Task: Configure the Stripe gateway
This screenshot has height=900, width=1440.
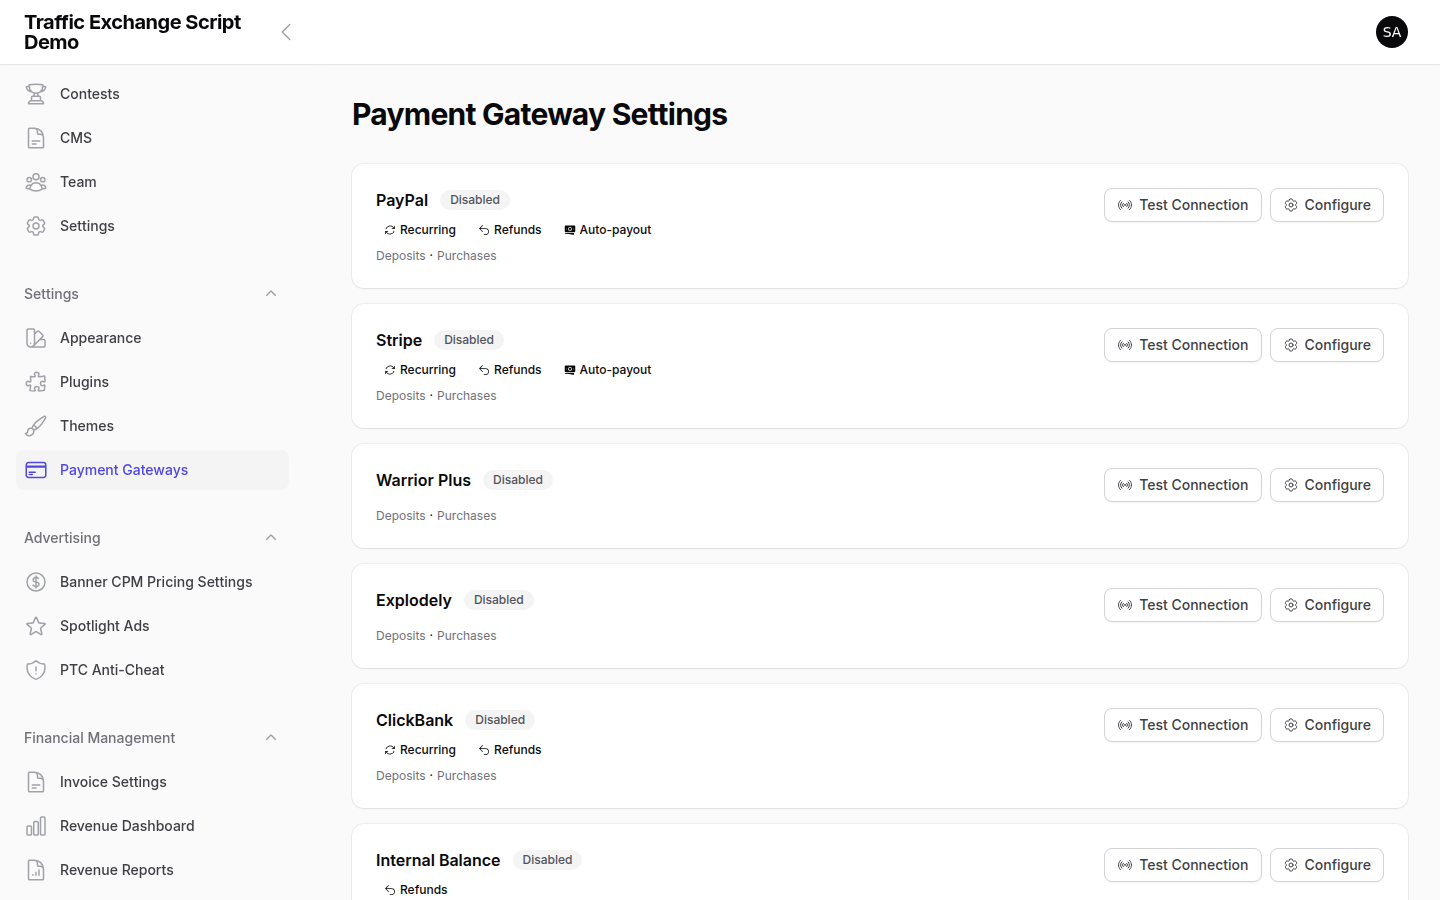Action: pyautogui.click(x=1327, y=344)
